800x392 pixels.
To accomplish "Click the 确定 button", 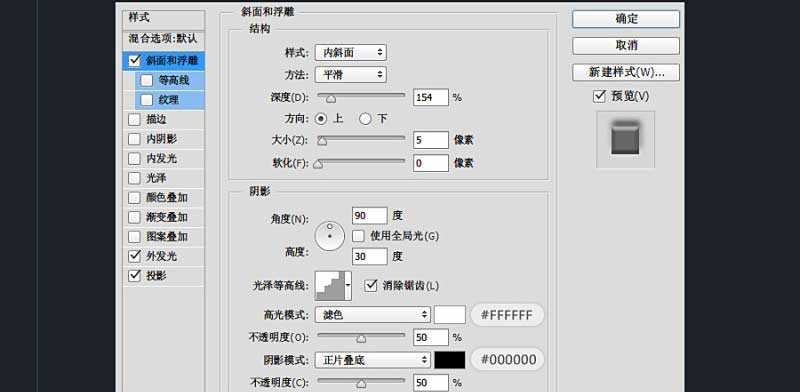I will [x=626, y=19].
